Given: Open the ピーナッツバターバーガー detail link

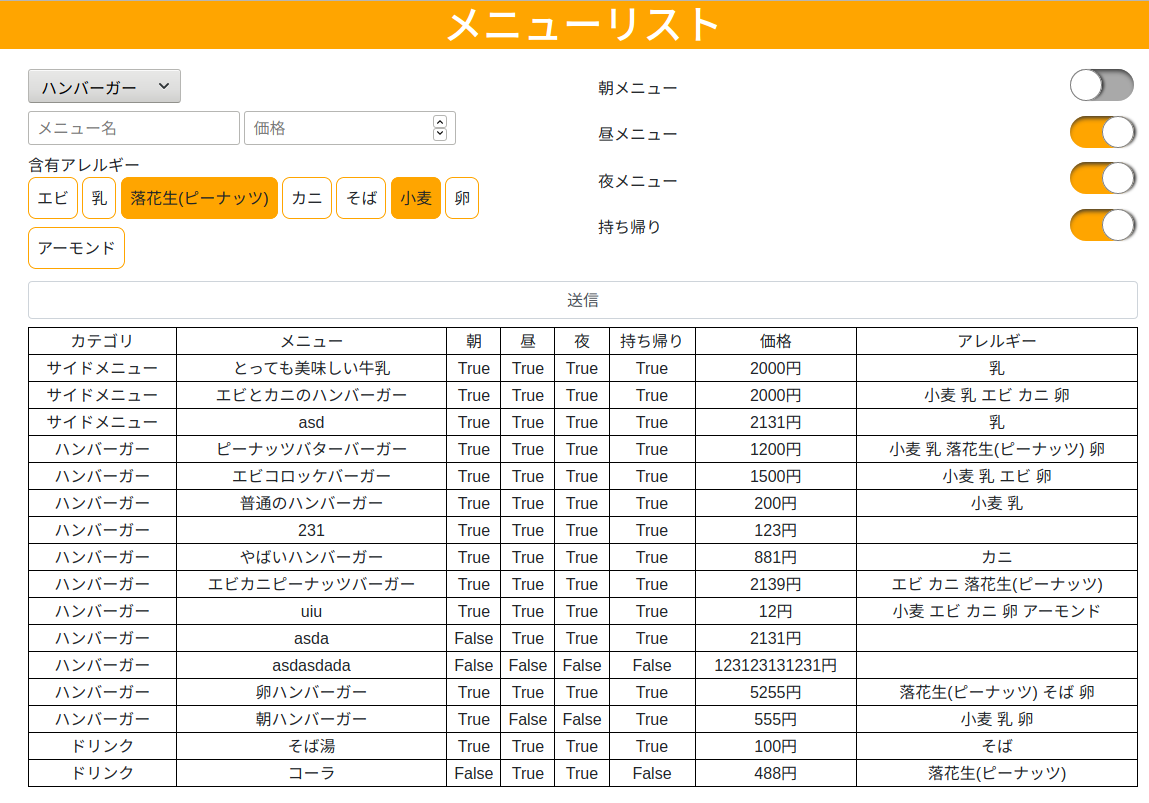Looking at the screenshot, I should click(310, 449).
